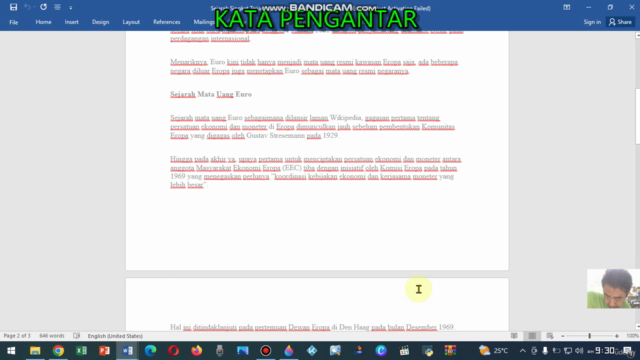Launch Google Chrome from the taskbar
The height and width of the screenshot is (360, 640).
tap(58, 351)
